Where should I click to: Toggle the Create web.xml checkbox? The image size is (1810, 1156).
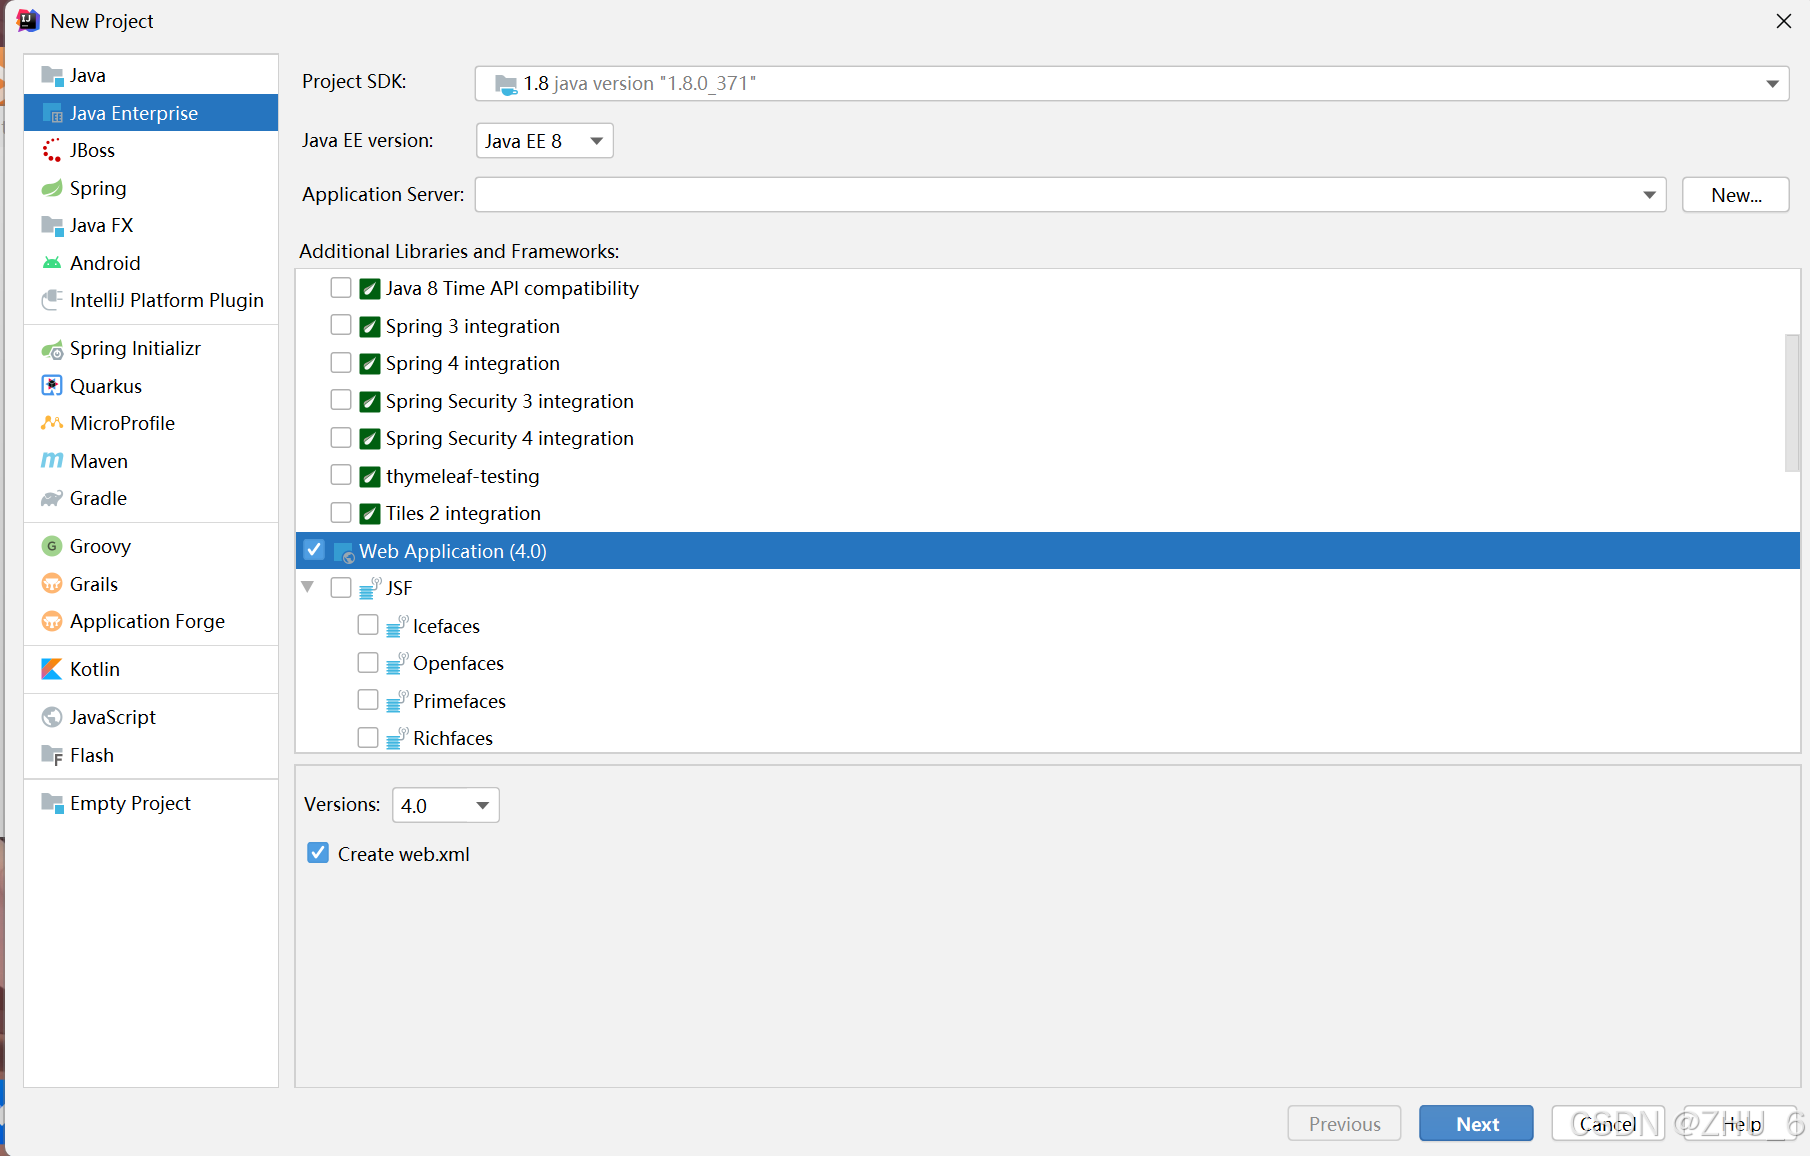coord(318,853)
